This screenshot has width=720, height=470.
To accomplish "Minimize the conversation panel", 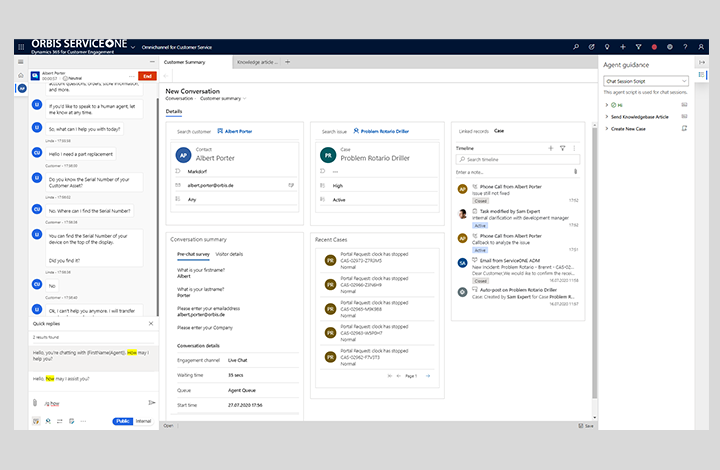I will (x=152, y=62).
